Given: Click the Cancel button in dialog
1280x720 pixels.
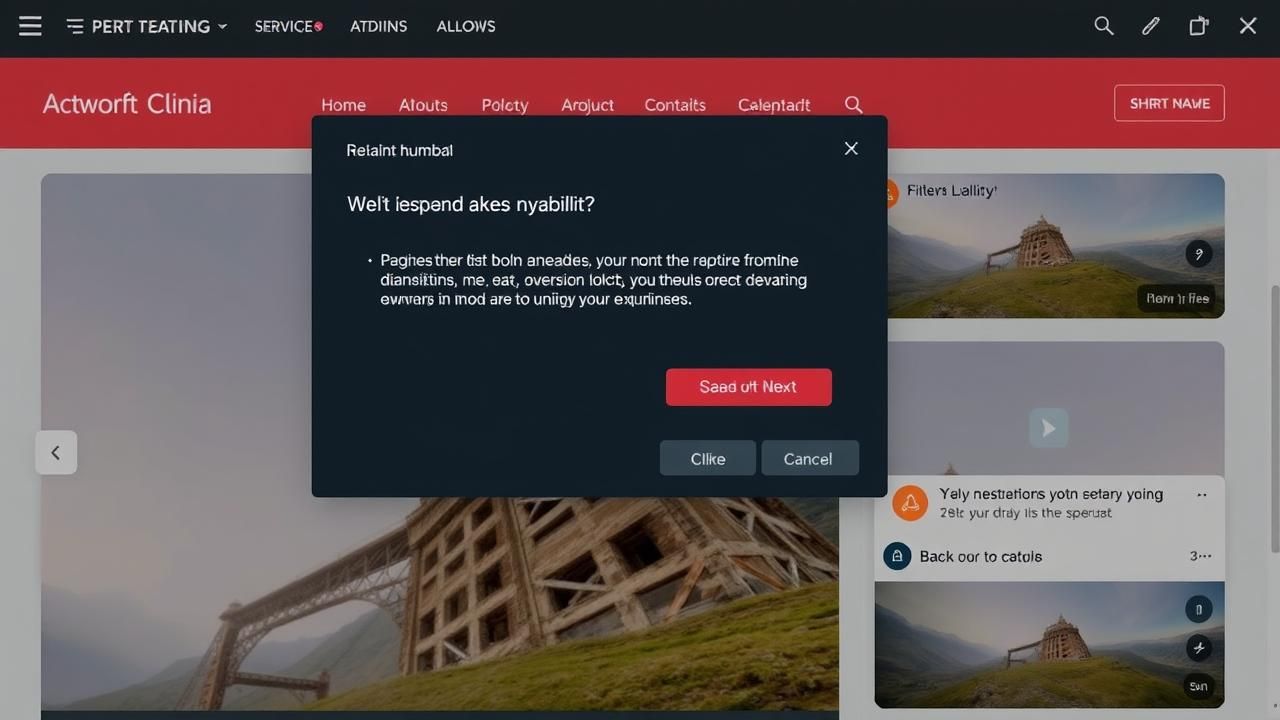Looking at the screenshot, I should point(809,458).
